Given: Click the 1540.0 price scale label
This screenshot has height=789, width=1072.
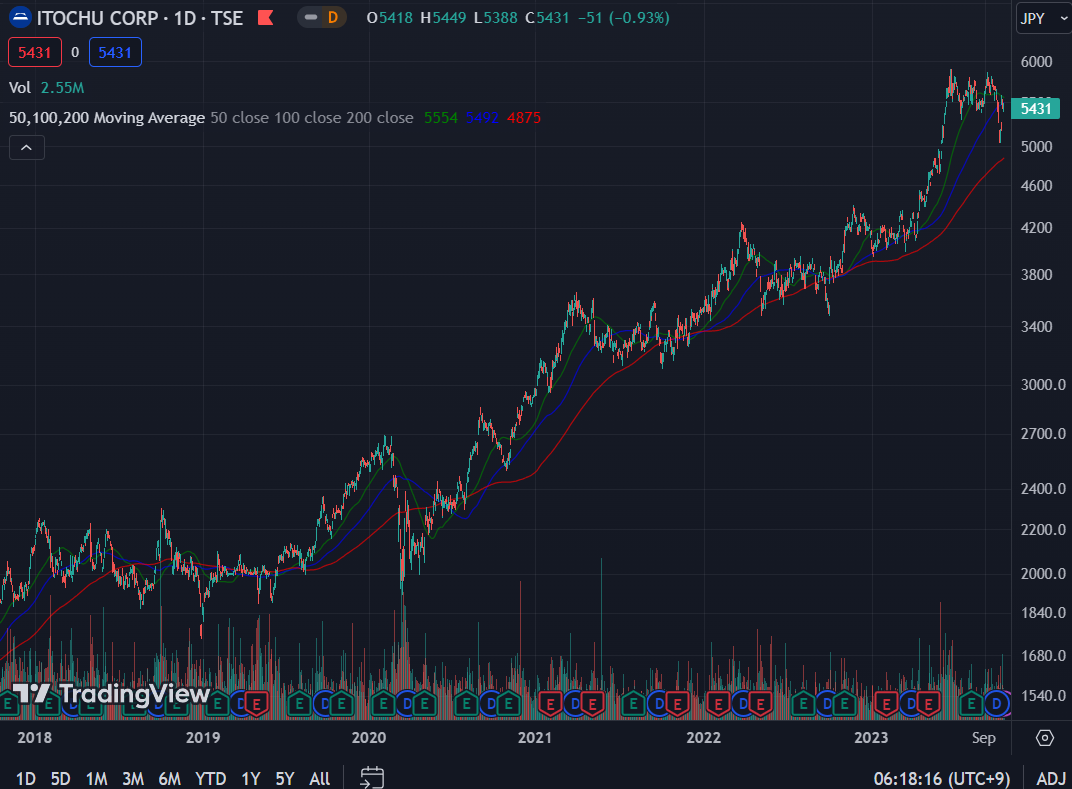Looking at the screenshot, I should tap(1043, 695).
